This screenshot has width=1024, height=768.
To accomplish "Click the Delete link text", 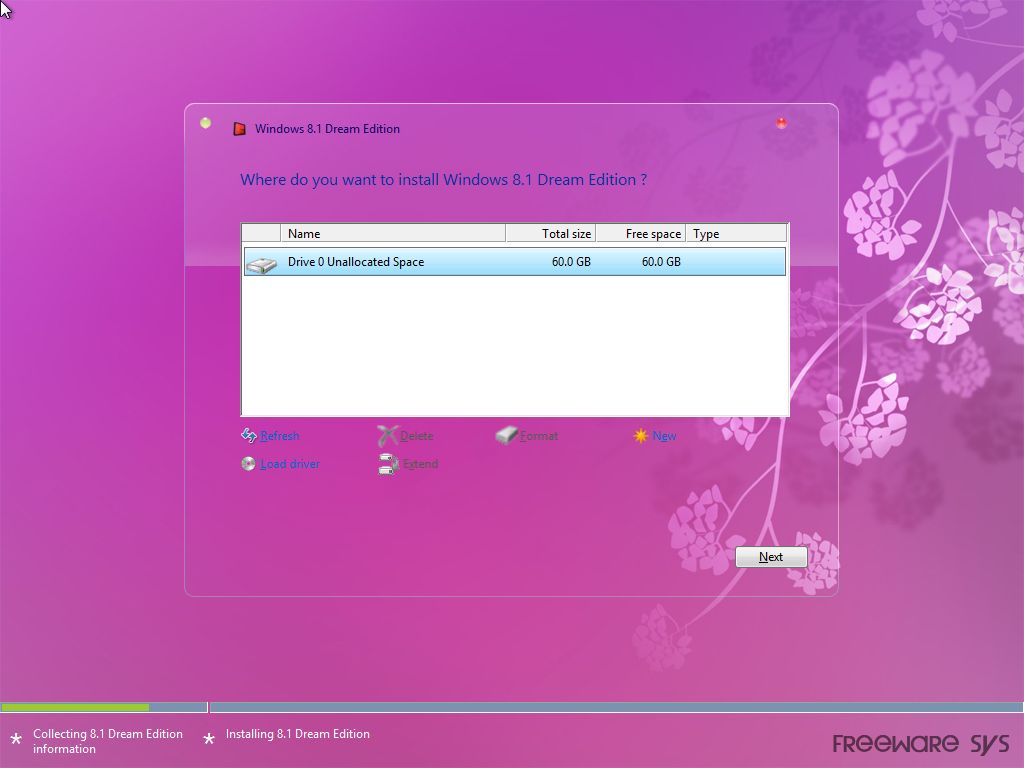I will 417,436.
